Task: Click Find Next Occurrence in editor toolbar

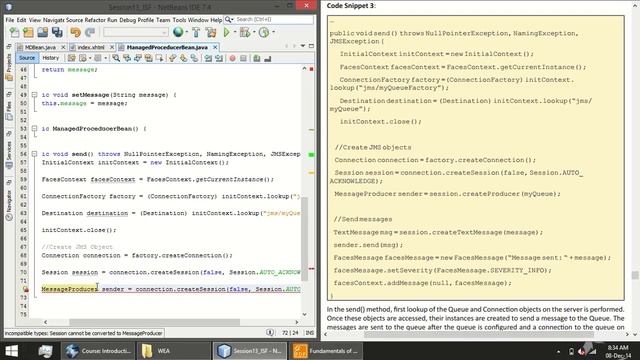Action: click(x=138, y=58)
